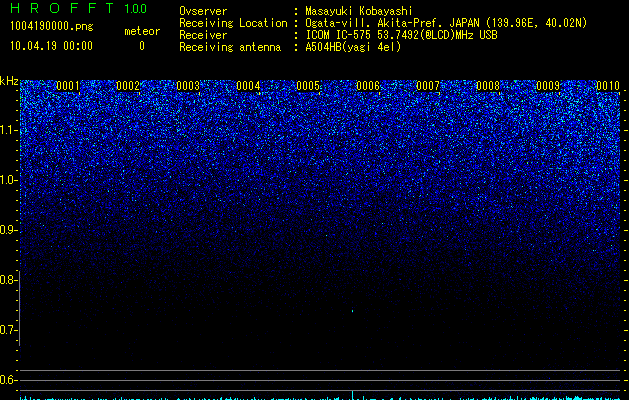Select observer name Masayuki Kobayashi
The width and height of the screenshot is (629, 400).
[359, 11]
